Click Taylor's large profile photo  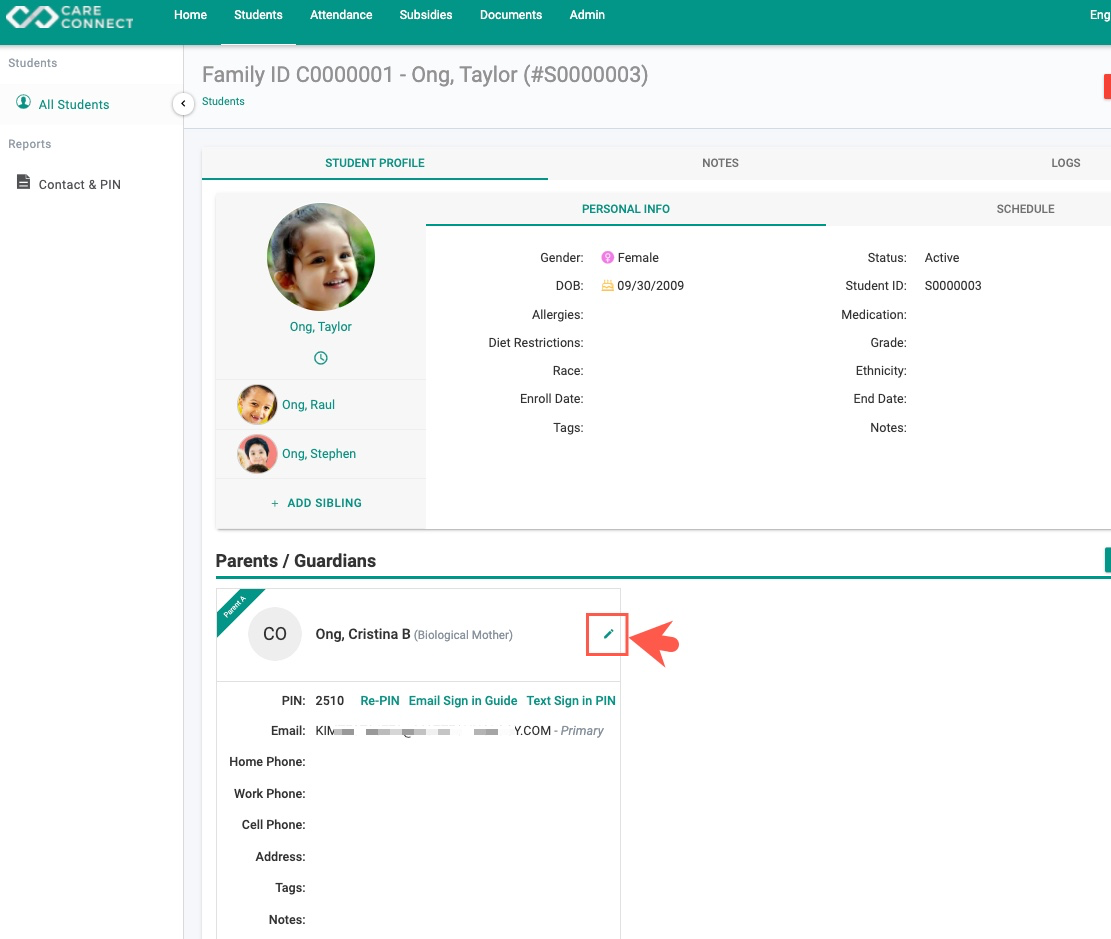click(x=321, y=257)
